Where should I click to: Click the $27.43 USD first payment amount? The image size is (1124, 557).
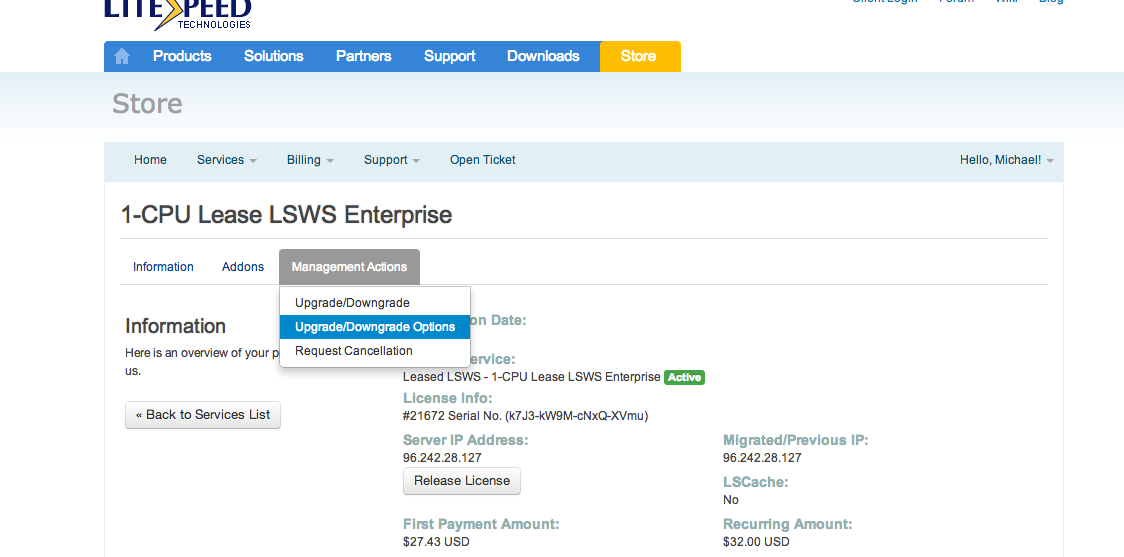pos(436,541)
